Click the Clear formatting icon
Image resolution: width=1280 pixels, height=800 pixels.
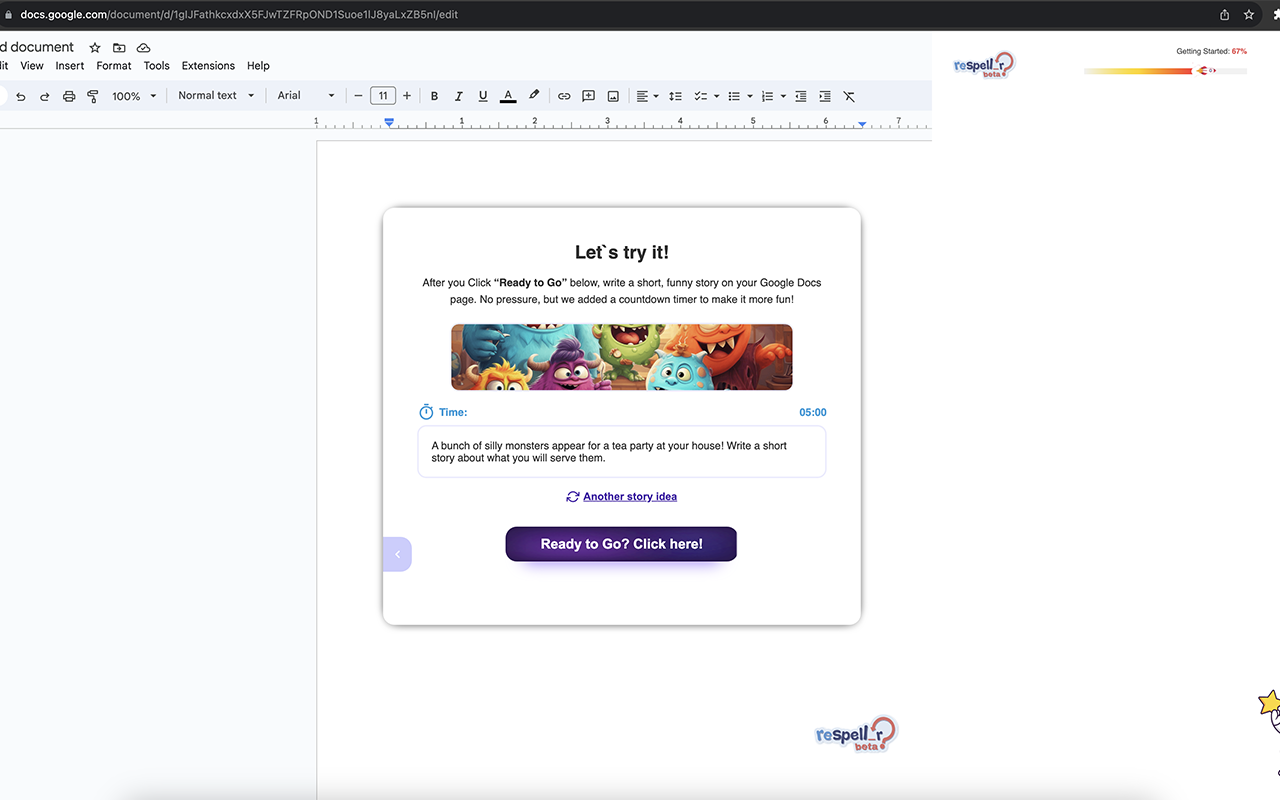tap(848, 95)
